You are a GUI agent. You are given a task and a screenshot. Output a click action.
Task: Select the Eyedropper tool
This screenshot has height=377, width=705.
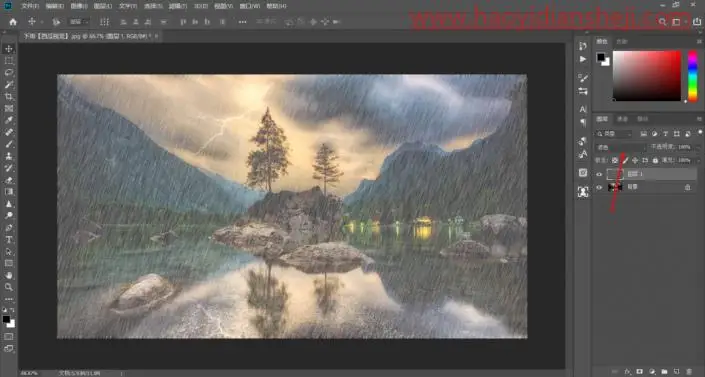(x=9, y=120)
